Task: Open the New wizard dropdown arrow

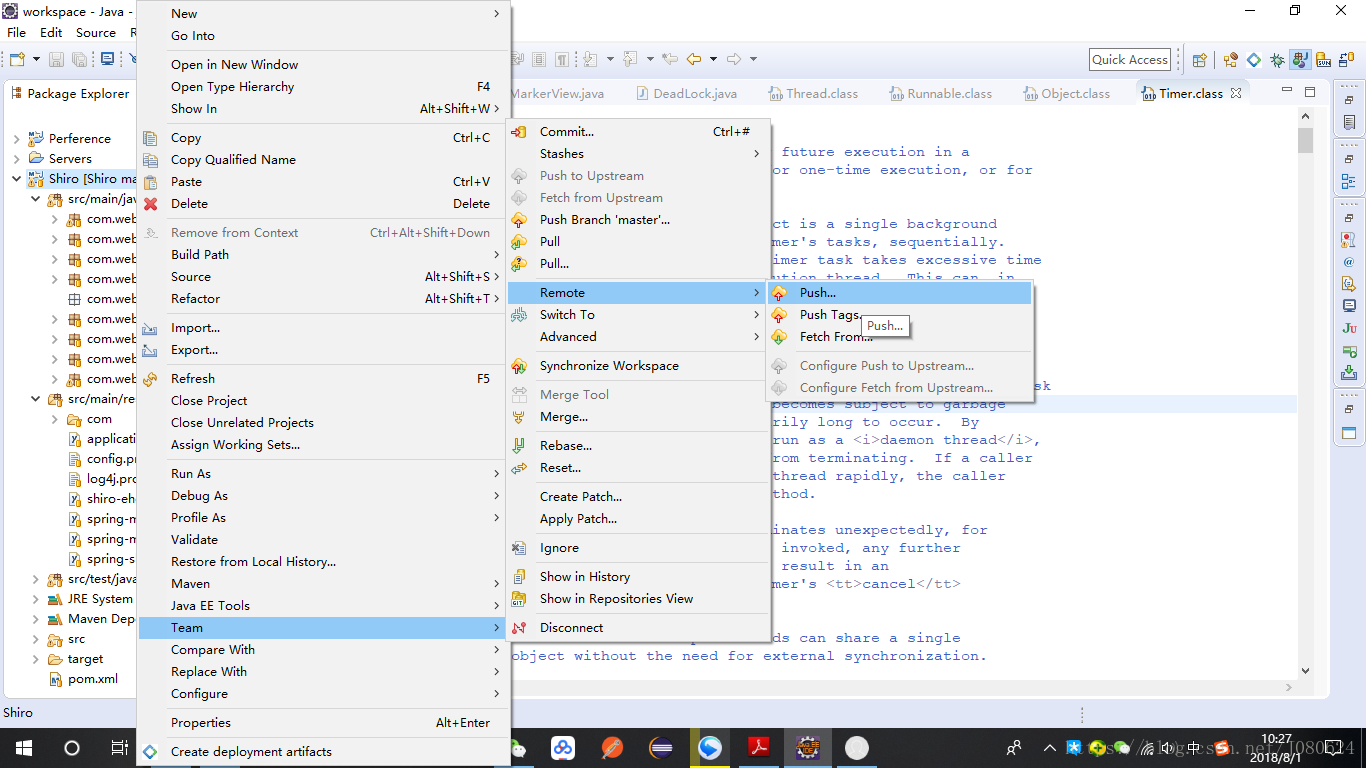Action: 35,60
